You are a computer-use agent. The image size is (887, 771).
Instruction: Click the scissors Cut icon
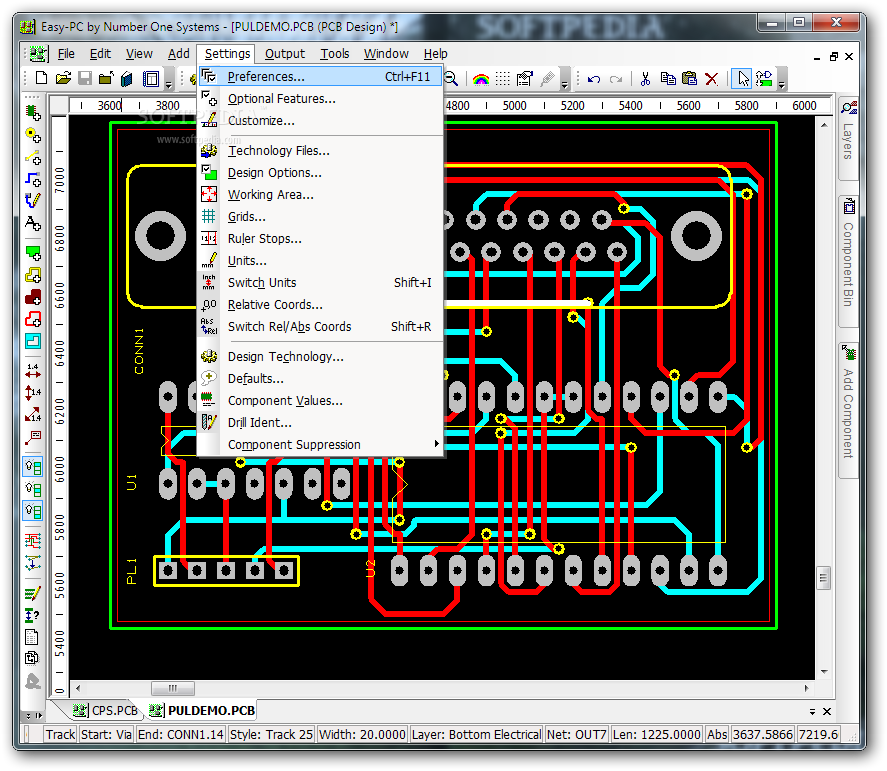point(645,78)
